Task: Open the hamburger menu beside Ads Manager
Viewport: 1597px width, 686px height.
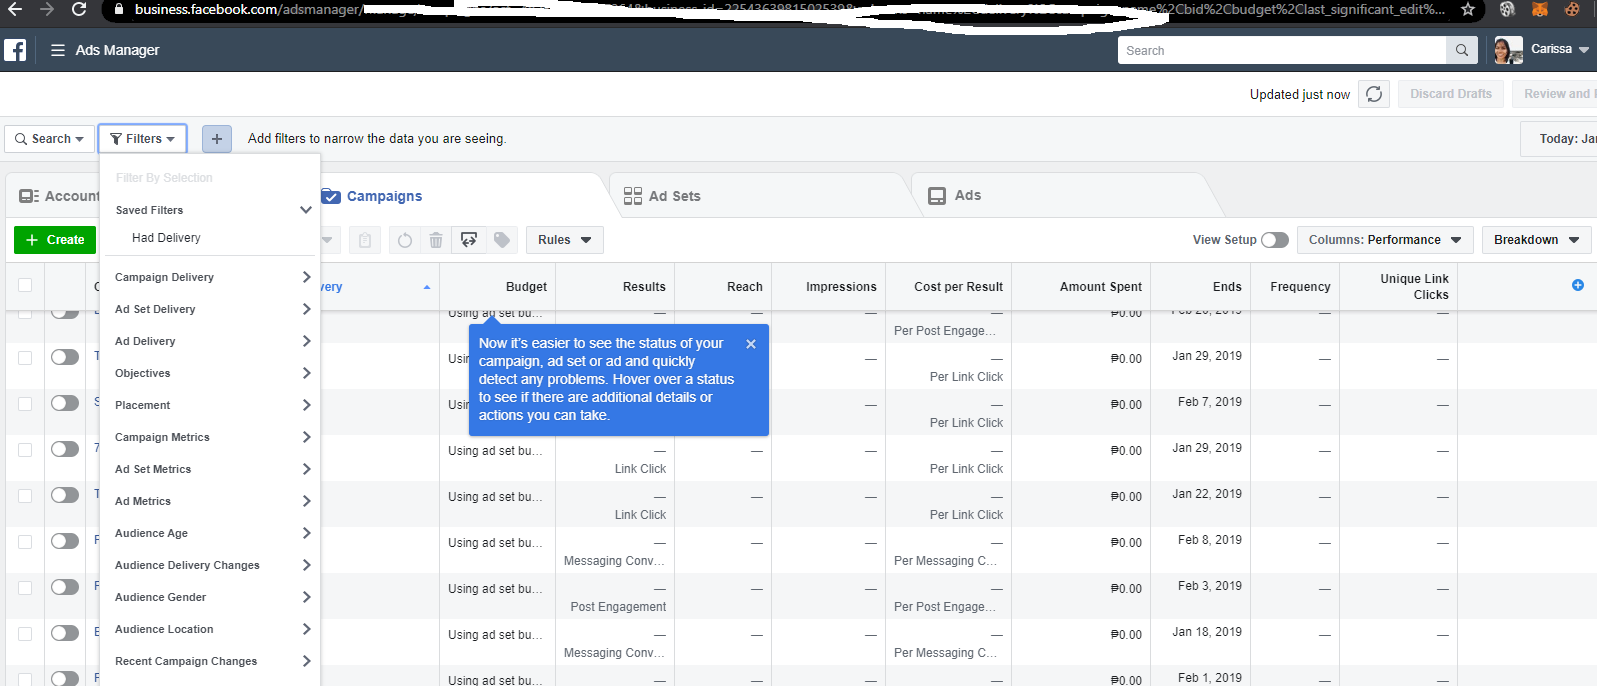Action: point(58,50)
